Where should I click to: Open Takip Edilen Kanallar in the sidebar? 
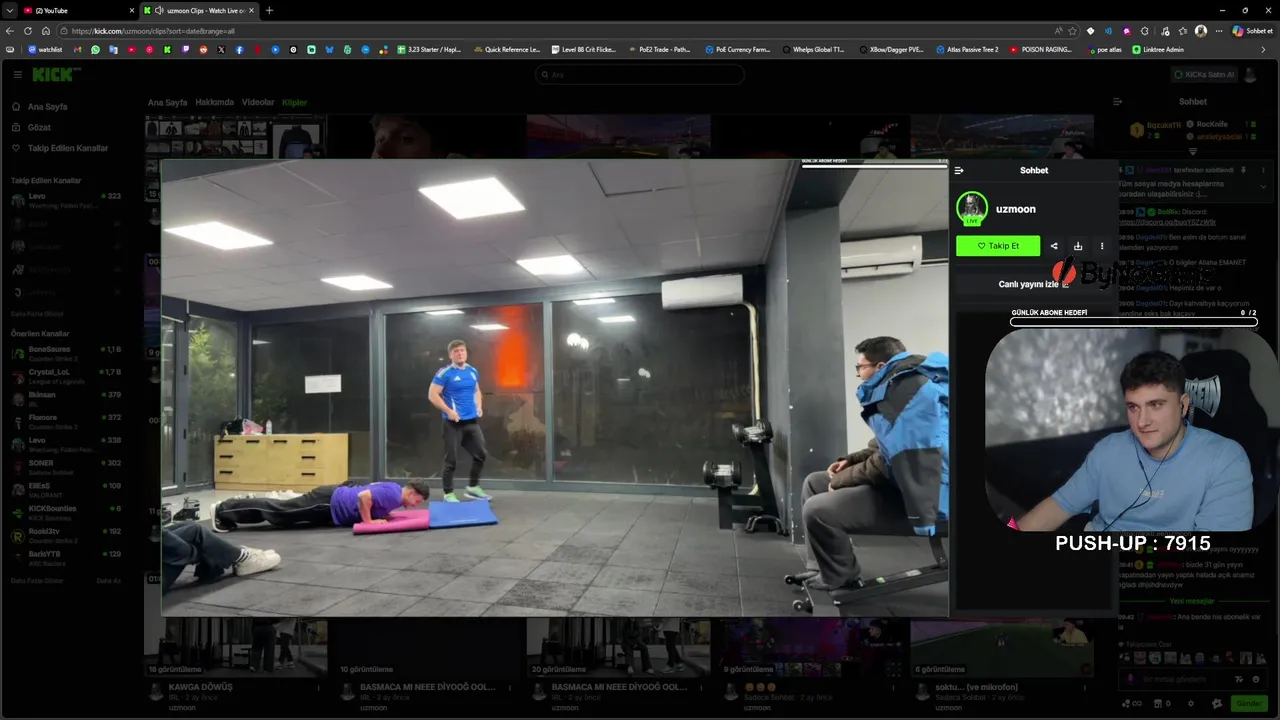click(x=67, y=148)
